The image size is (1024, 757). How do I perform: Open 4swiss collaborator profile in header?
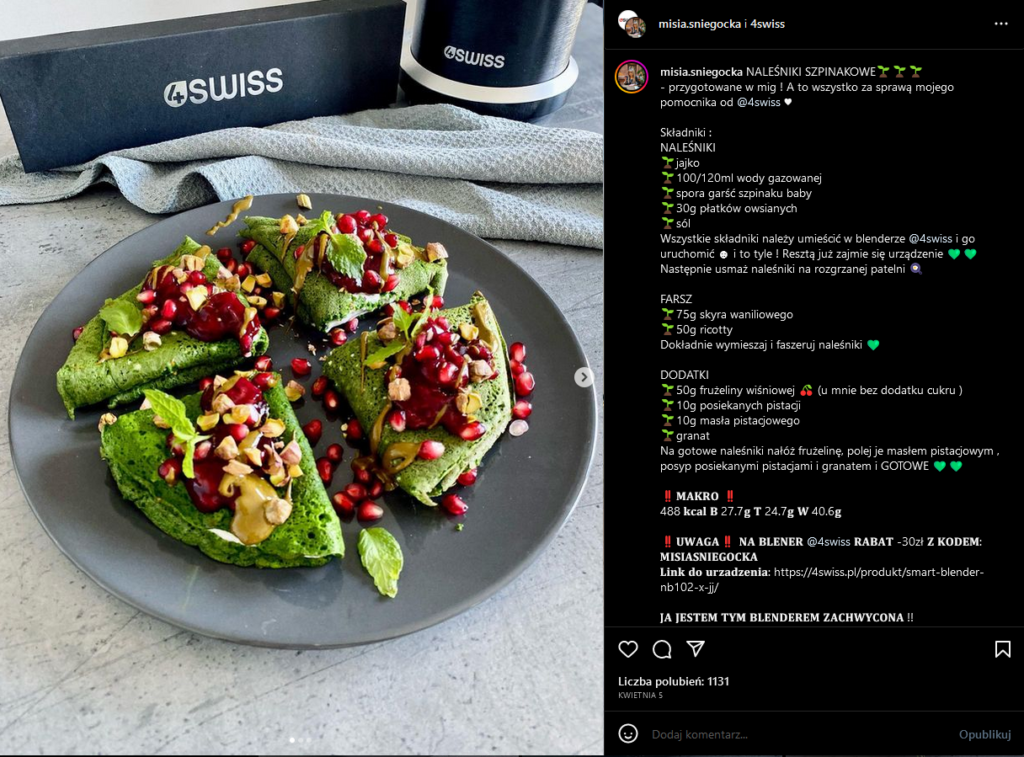click(x=767, y=24)
